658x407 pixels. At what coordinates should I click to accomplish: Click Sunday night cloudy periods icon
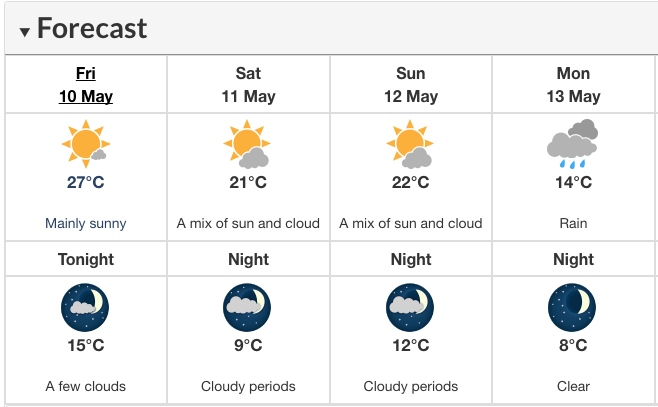(410, 307)
